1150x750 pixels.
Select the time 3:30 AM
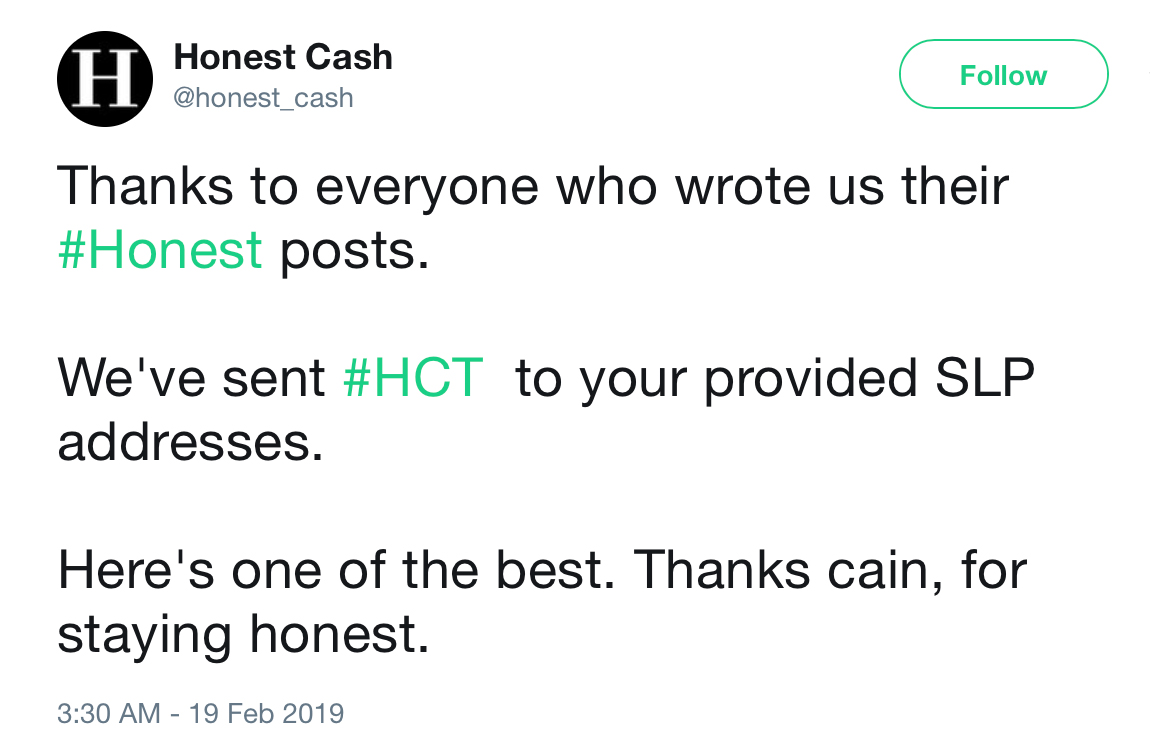(107, 713)
